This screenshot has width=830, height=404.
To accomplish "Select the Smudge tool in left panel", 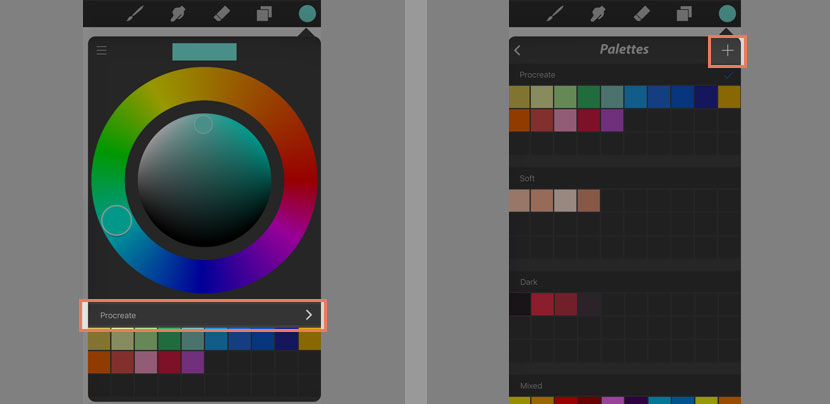I will tap(178, 13).
